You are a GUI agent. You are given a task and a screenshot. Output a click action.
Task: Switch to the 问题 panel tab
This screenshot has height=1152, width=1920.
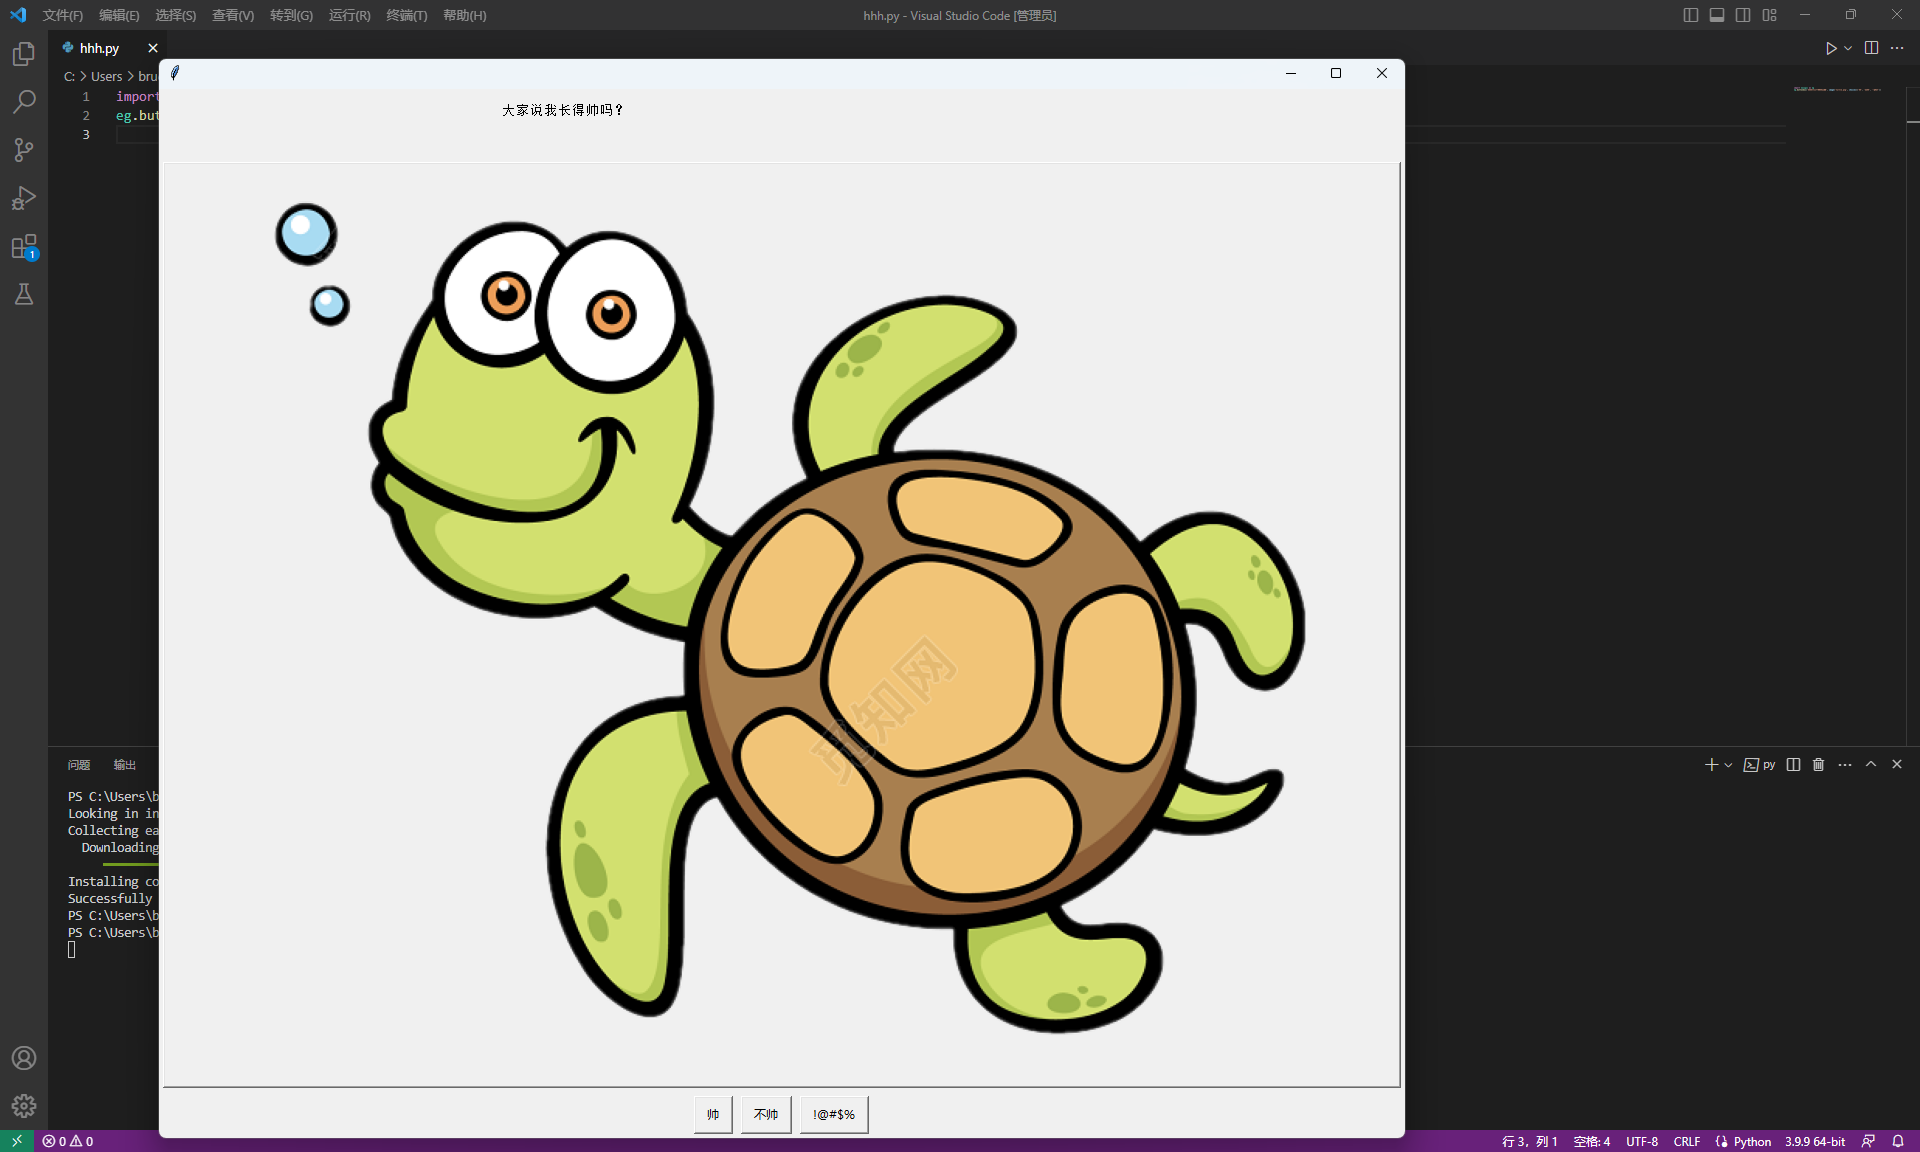coord(79,765)
